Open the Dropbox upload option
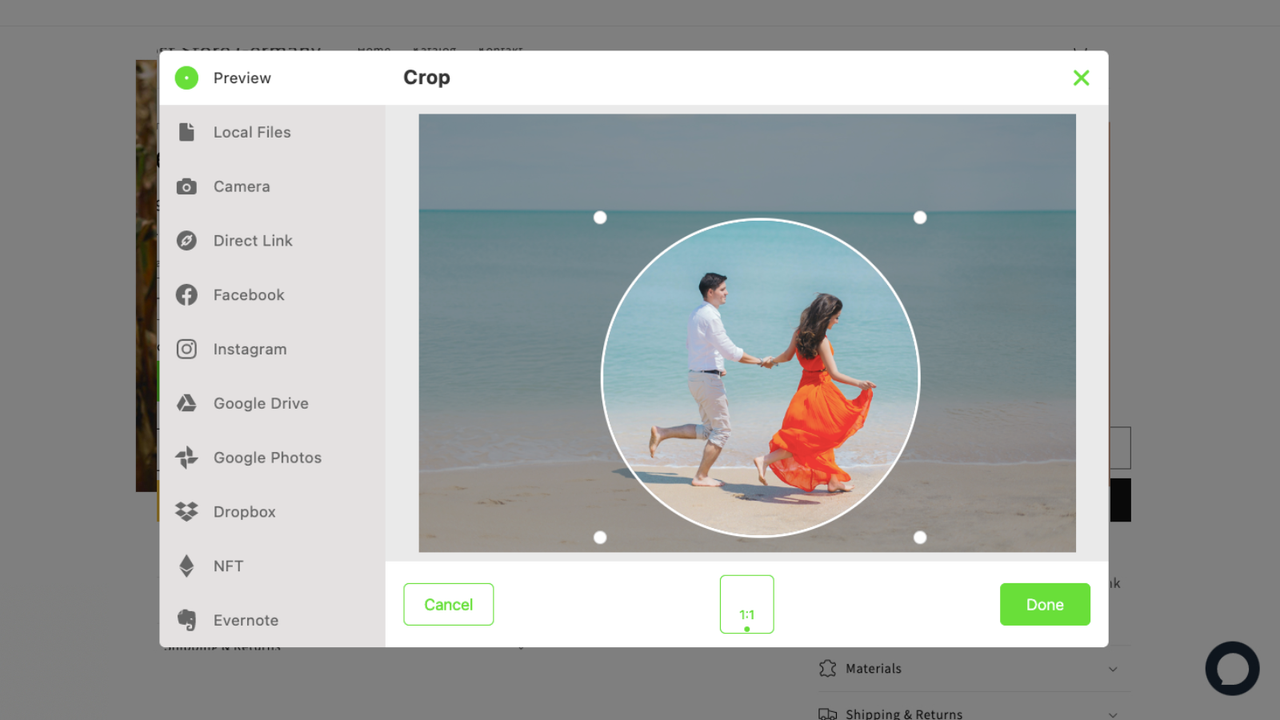Viewport: 1280px width, 720px height. (x=244, y=511)
